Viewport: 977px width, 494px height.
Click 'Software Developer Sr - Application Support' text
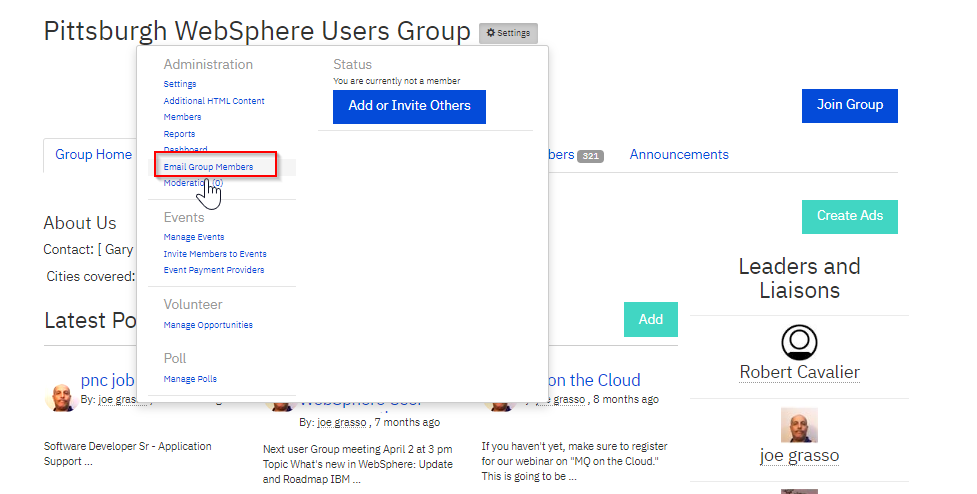pos(128,454)
